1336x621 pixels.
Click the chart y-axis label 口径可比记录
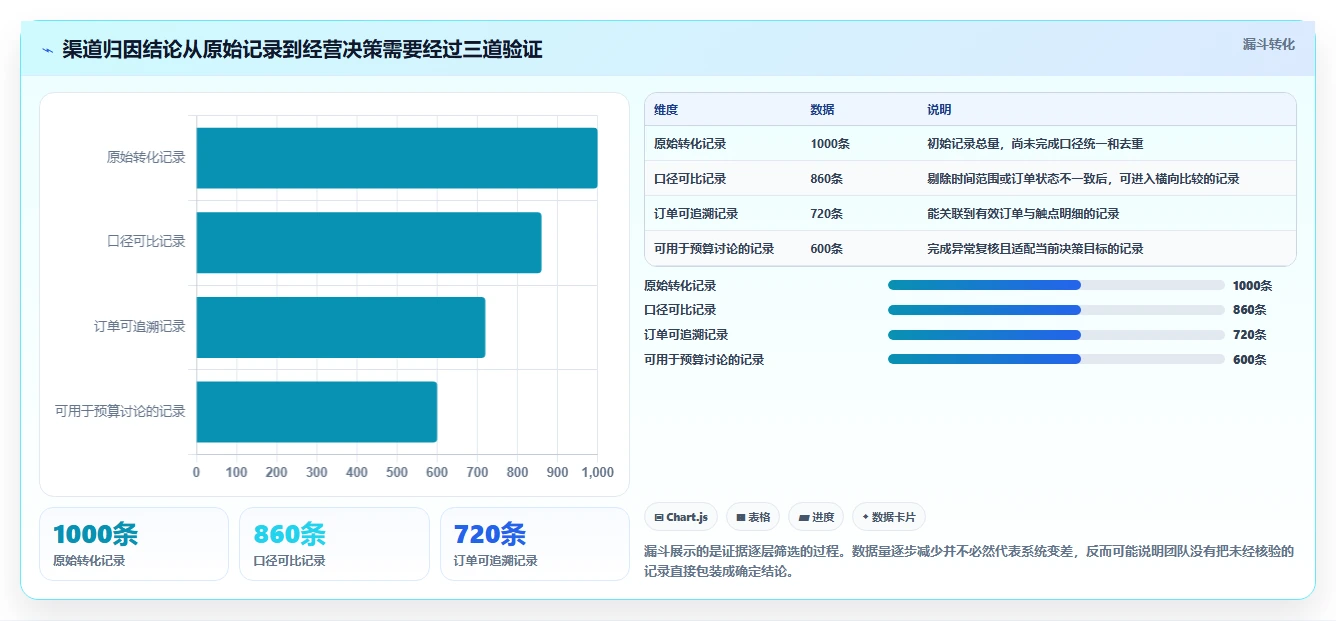[146, 241]
